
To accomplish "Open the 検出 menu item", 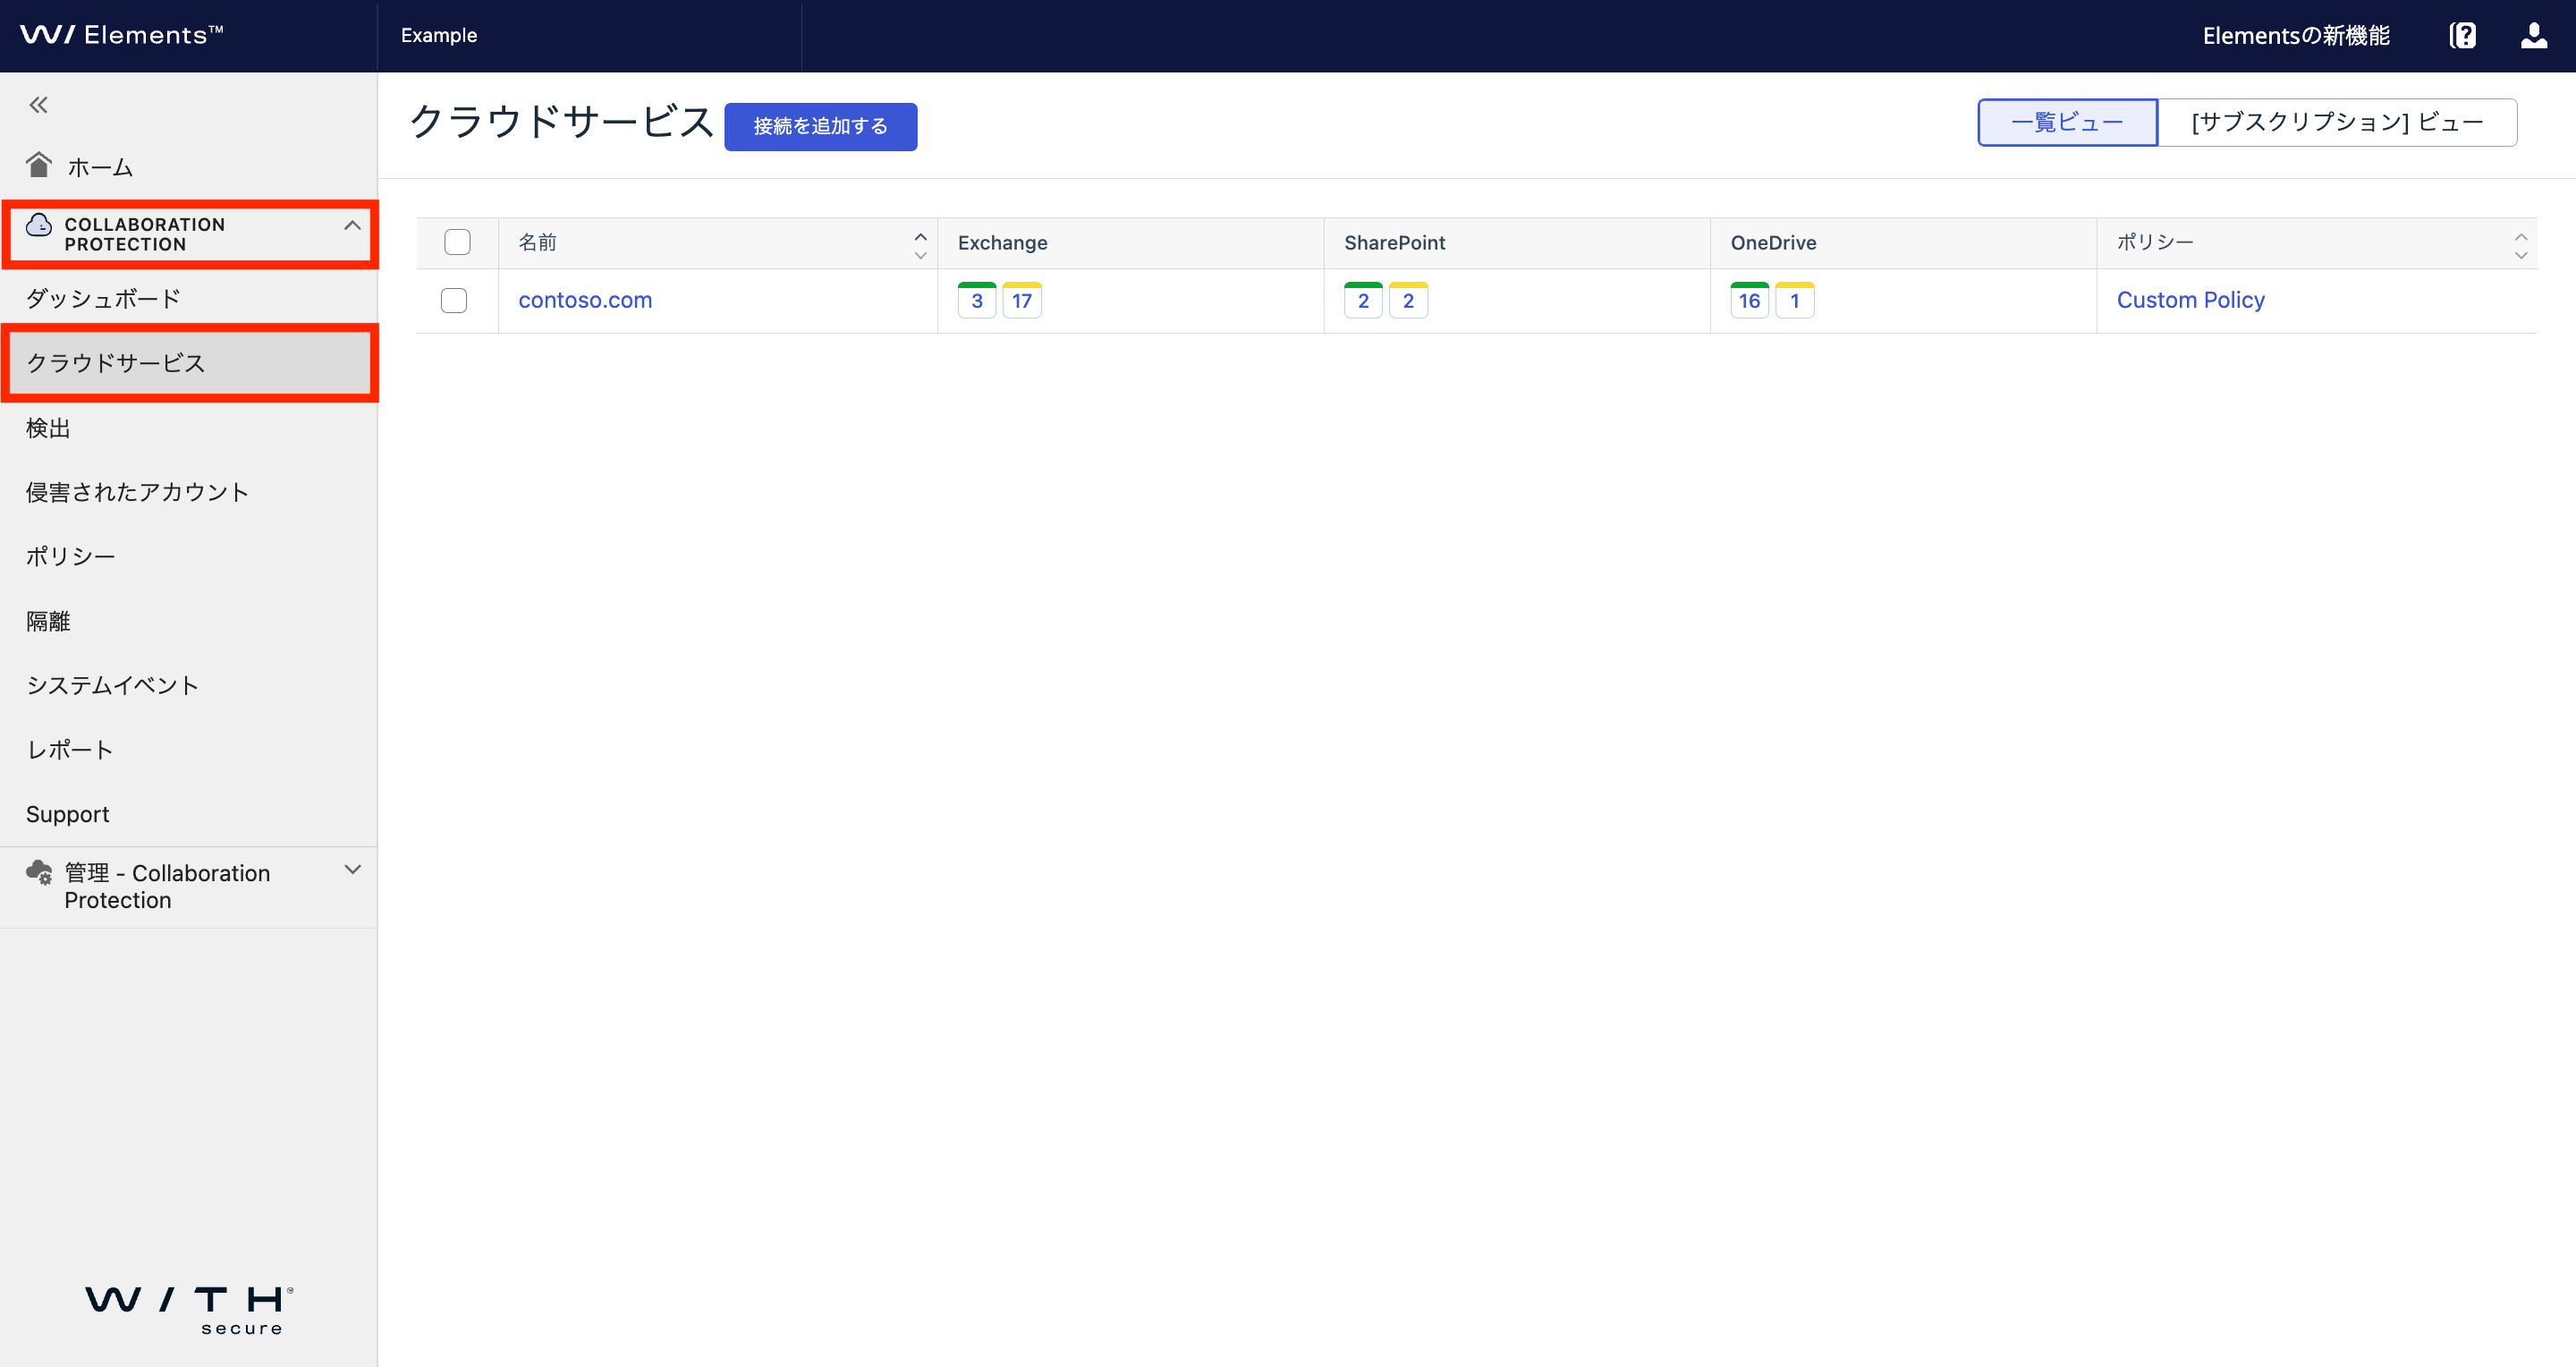I will (189, 428).
